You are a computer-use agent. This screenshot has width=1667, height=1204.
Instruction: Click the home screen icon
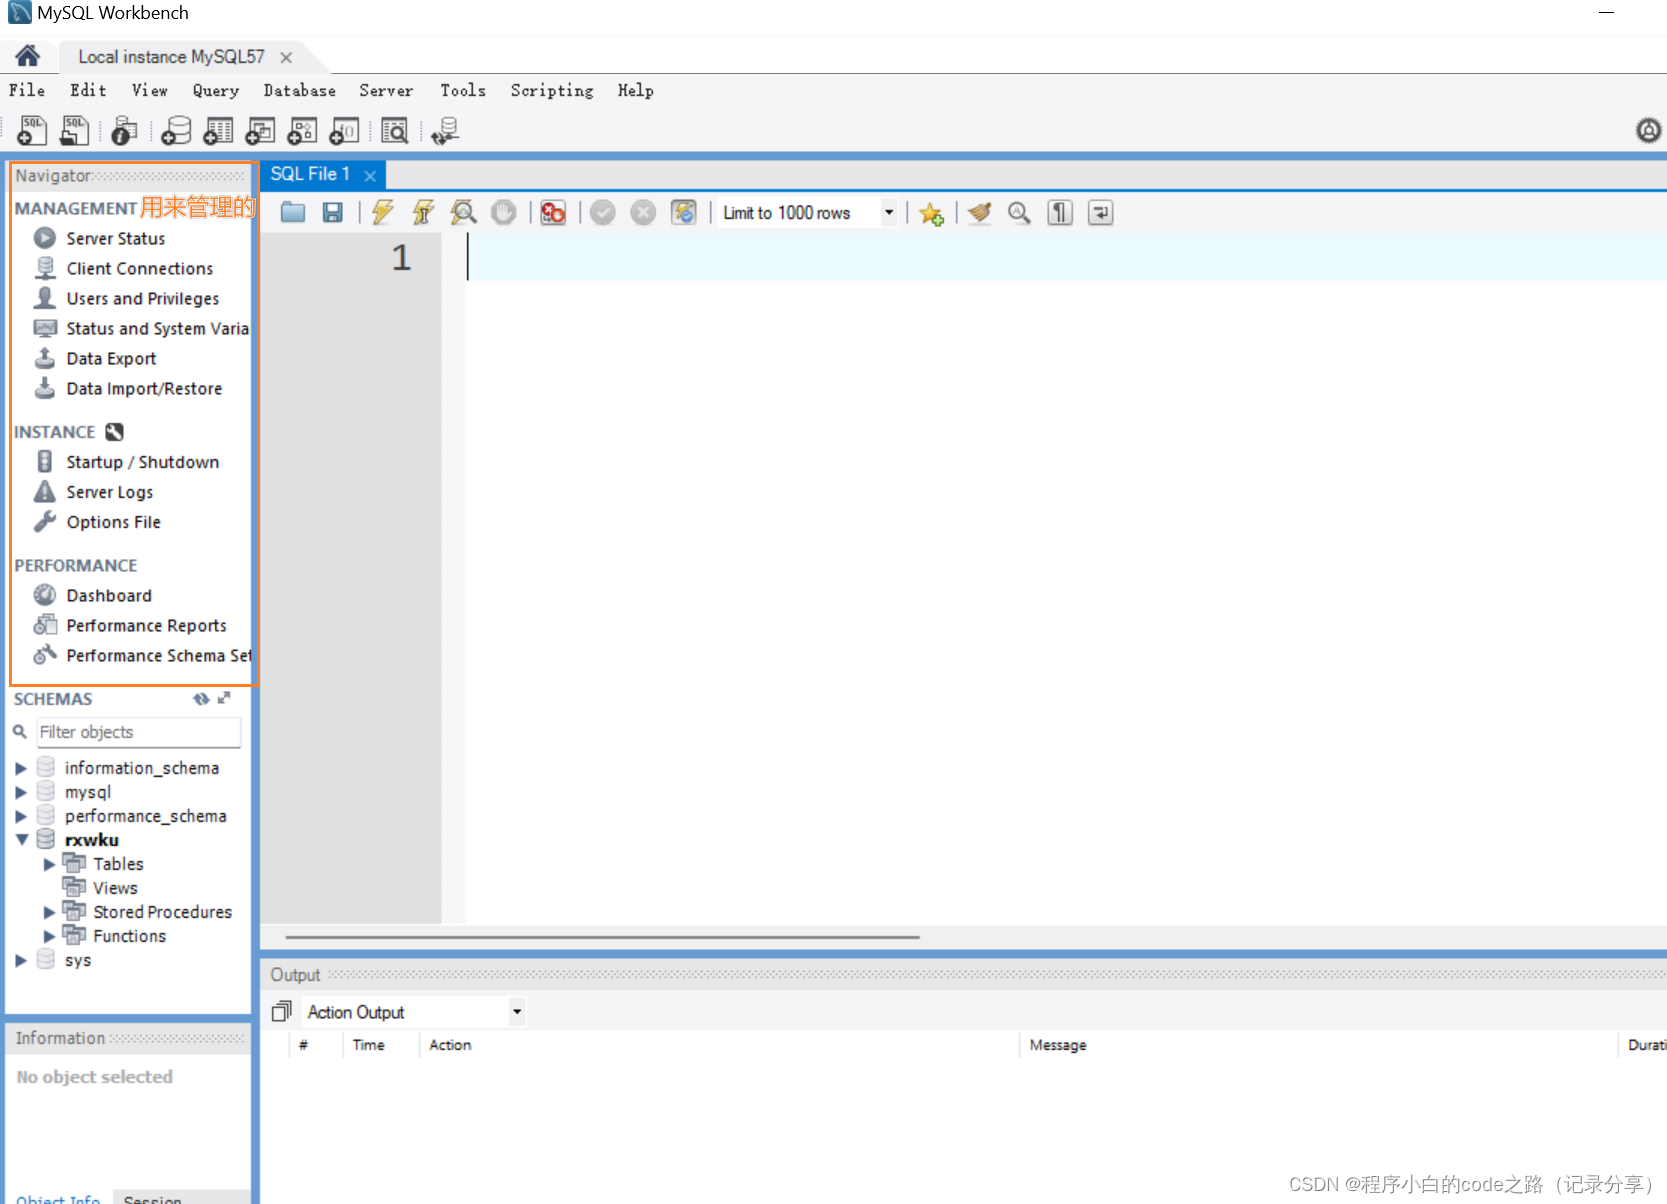27,56
